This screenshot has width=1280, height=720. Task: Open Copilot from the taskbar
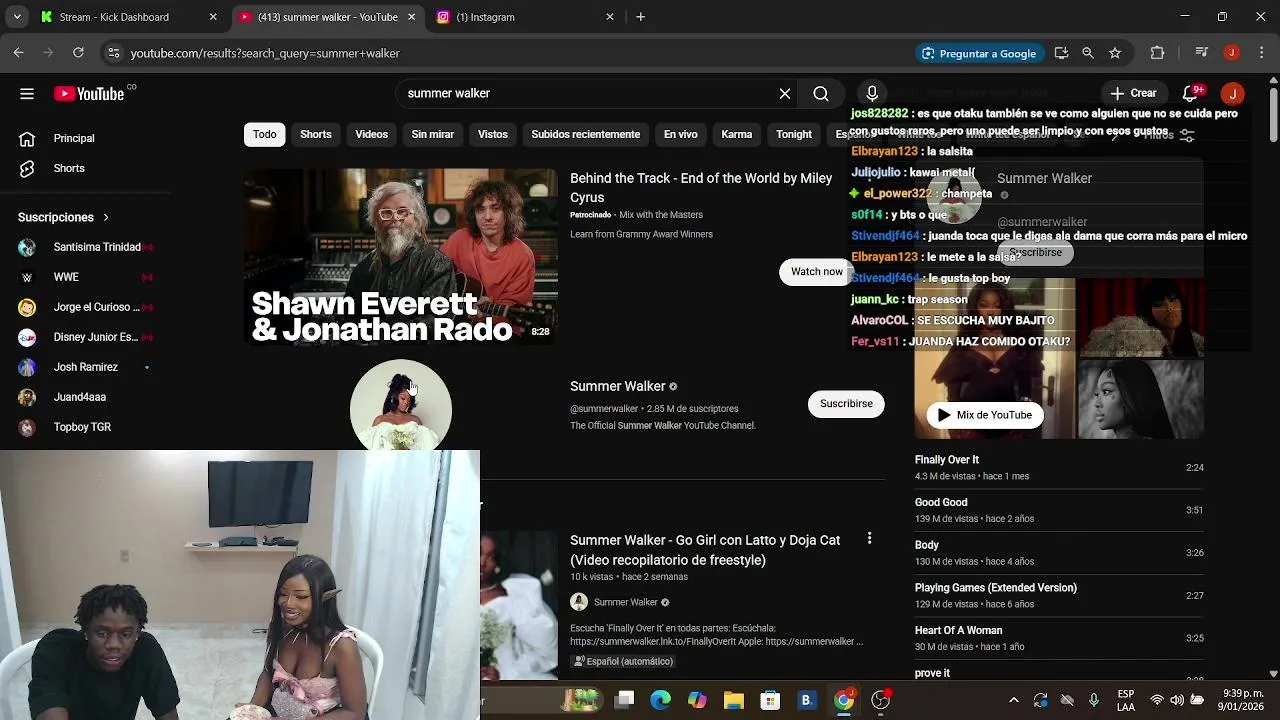click(x=697, y=700)
